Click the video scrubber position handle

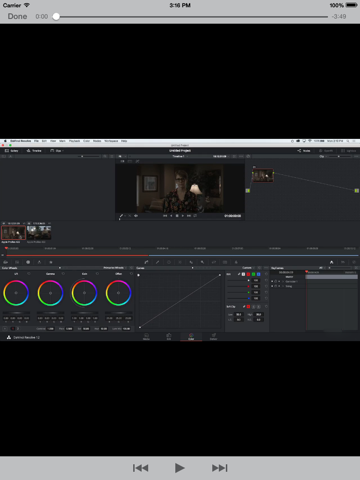[56, 16]
